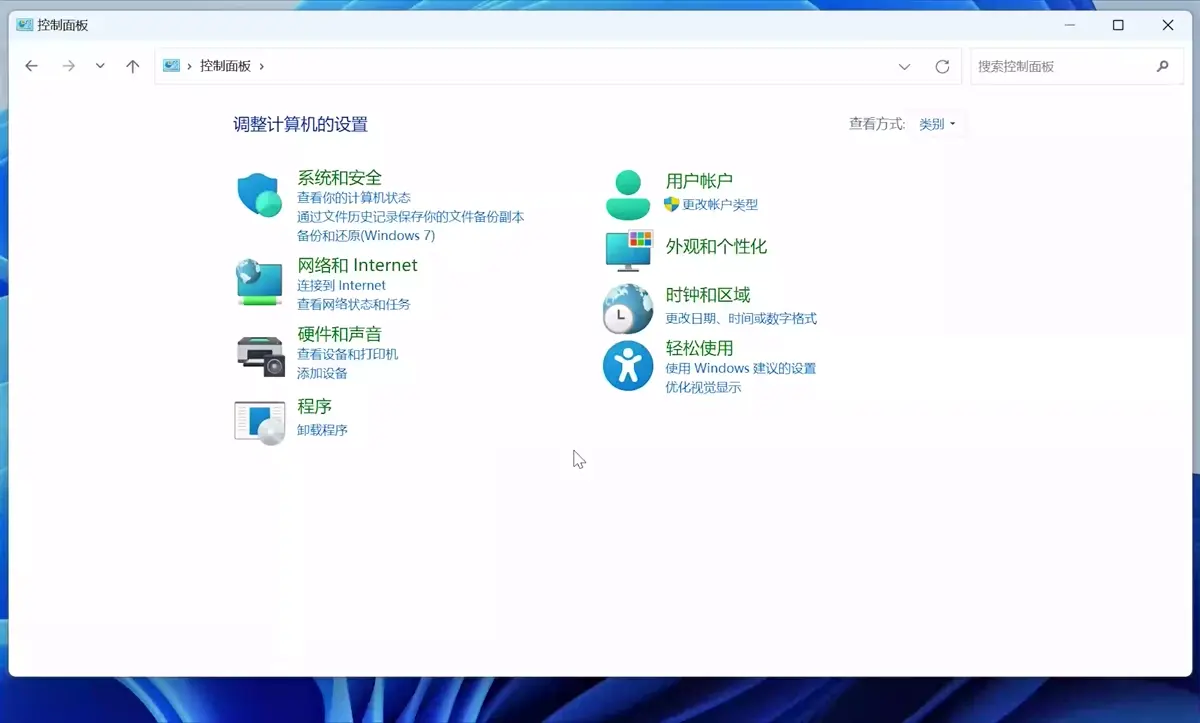Open the recent locations chevron menu
Viewport: 1200px width, 723px height.
(100, 66)
